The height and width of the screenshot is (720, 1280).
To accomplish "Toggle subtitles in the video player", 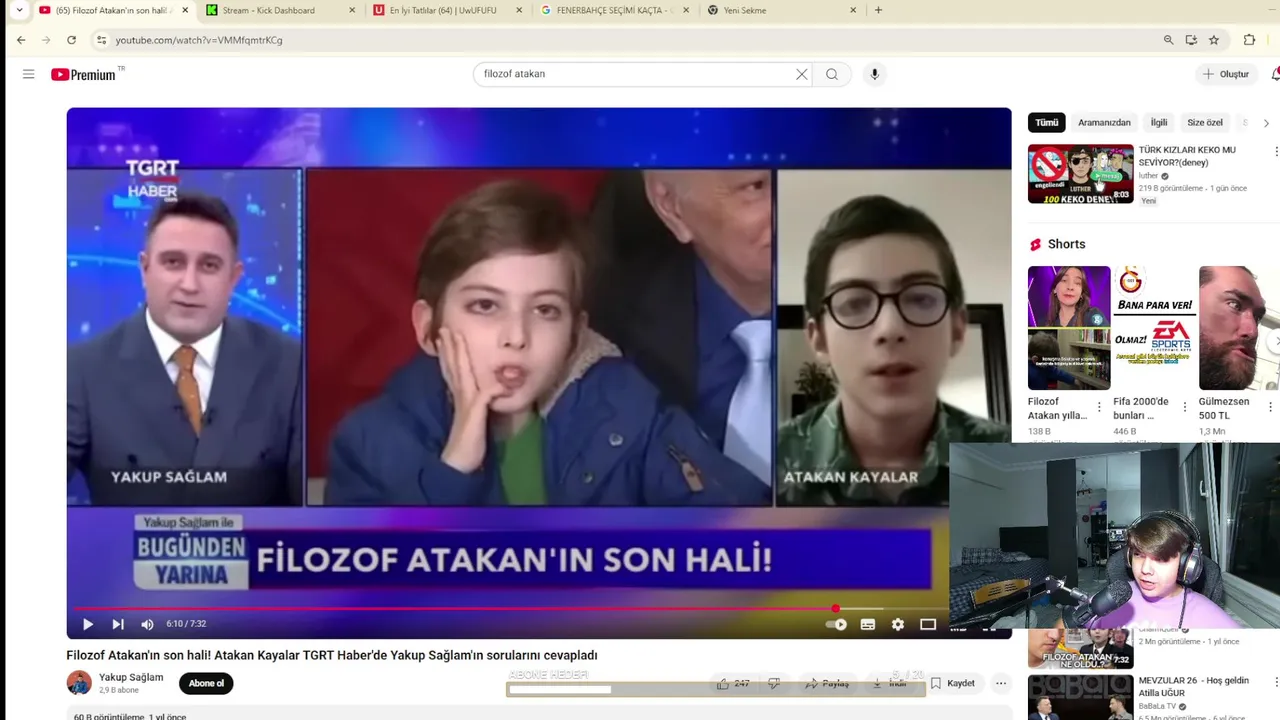I will click(868, 624).
